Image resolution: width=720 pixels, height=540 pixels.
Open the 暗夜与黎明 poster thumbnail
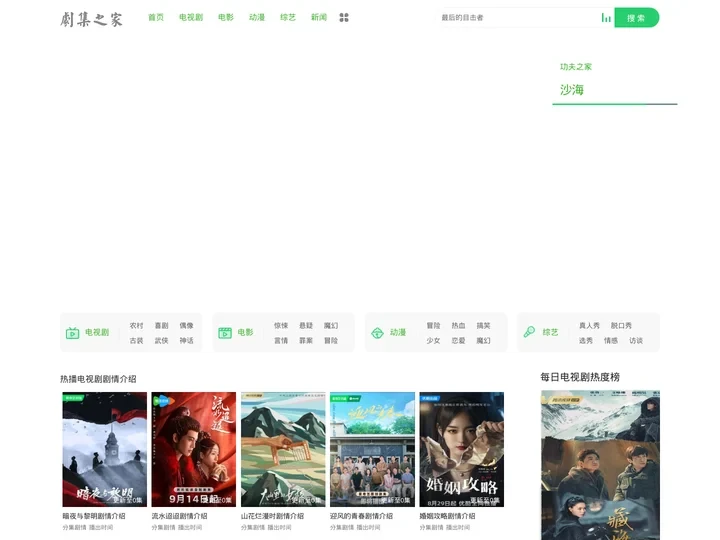pyautogui.click(x=105, y=450)
